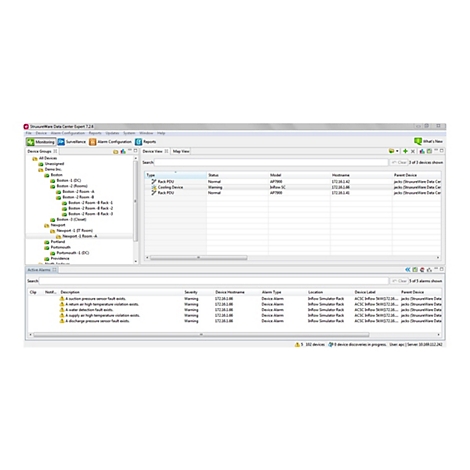
Task: Click the Active Alarms horizontal scrollbar
Action: (201, 335)
